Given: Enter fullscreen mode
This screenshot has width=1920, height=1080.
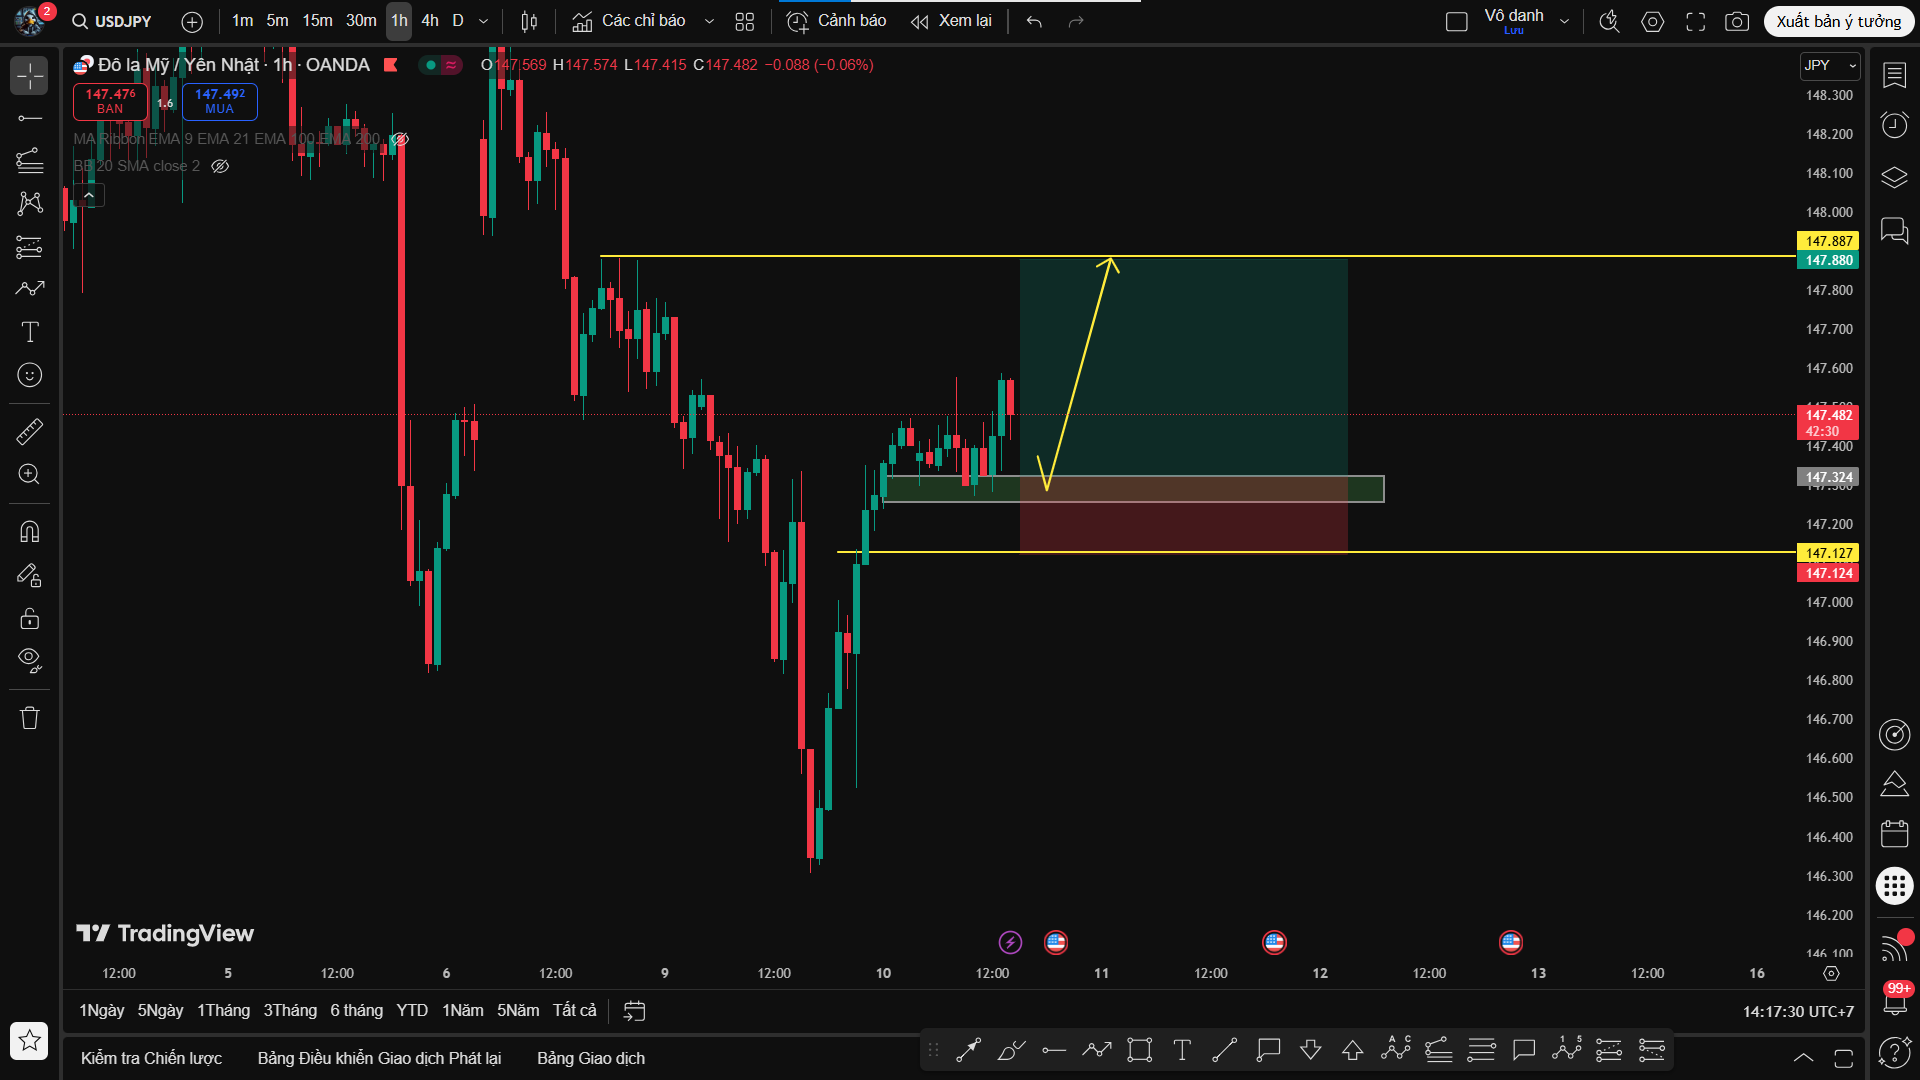Looking at the screenshot, I should coord(1695,21).
